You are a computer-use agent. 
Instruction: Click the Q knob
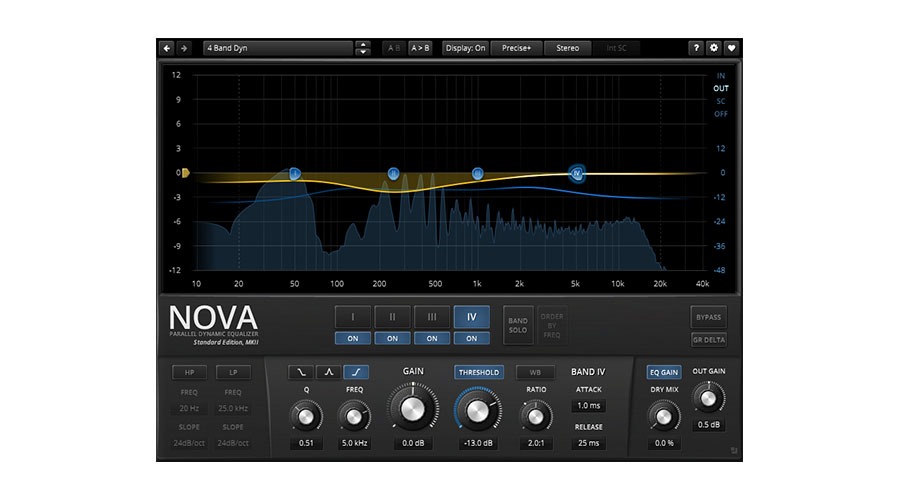pyautogui.click(x=306, y=417)
